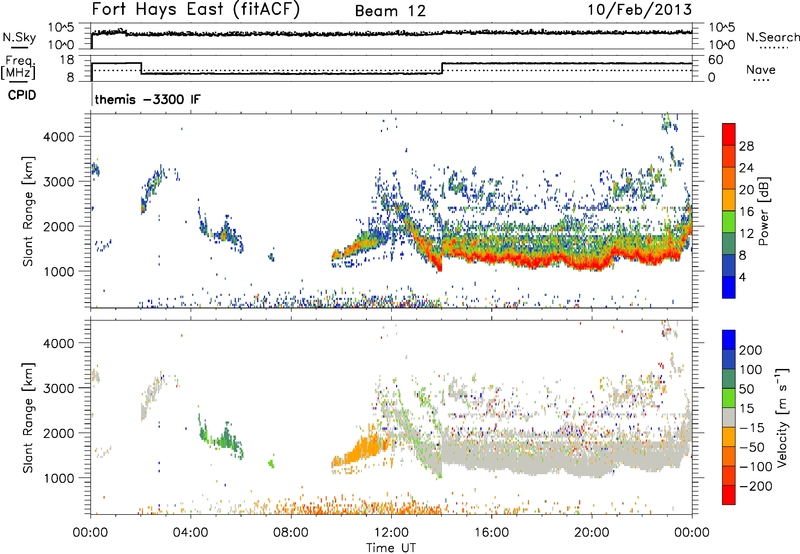Click the "28" power colorbar label
Viewport: 800px width, 554px height.
(x=746, y=146)
